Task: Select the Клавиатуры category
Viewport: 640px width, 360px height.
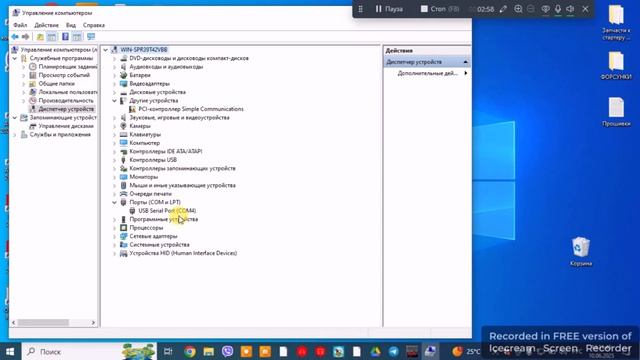Action: [145, 135]
